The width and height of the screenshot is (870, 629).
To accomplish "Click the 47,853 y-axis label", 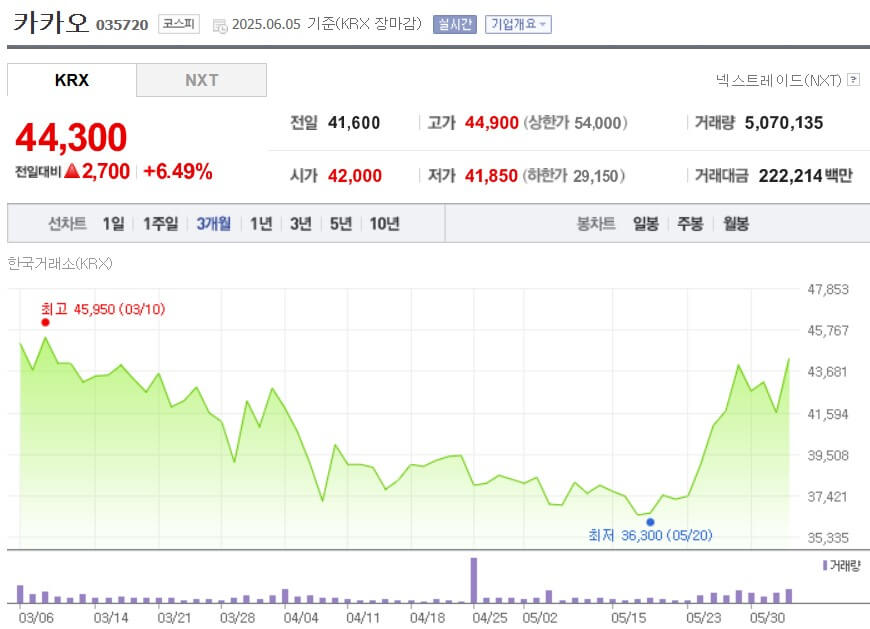I will pyautogui.click(x=828, y=290).
